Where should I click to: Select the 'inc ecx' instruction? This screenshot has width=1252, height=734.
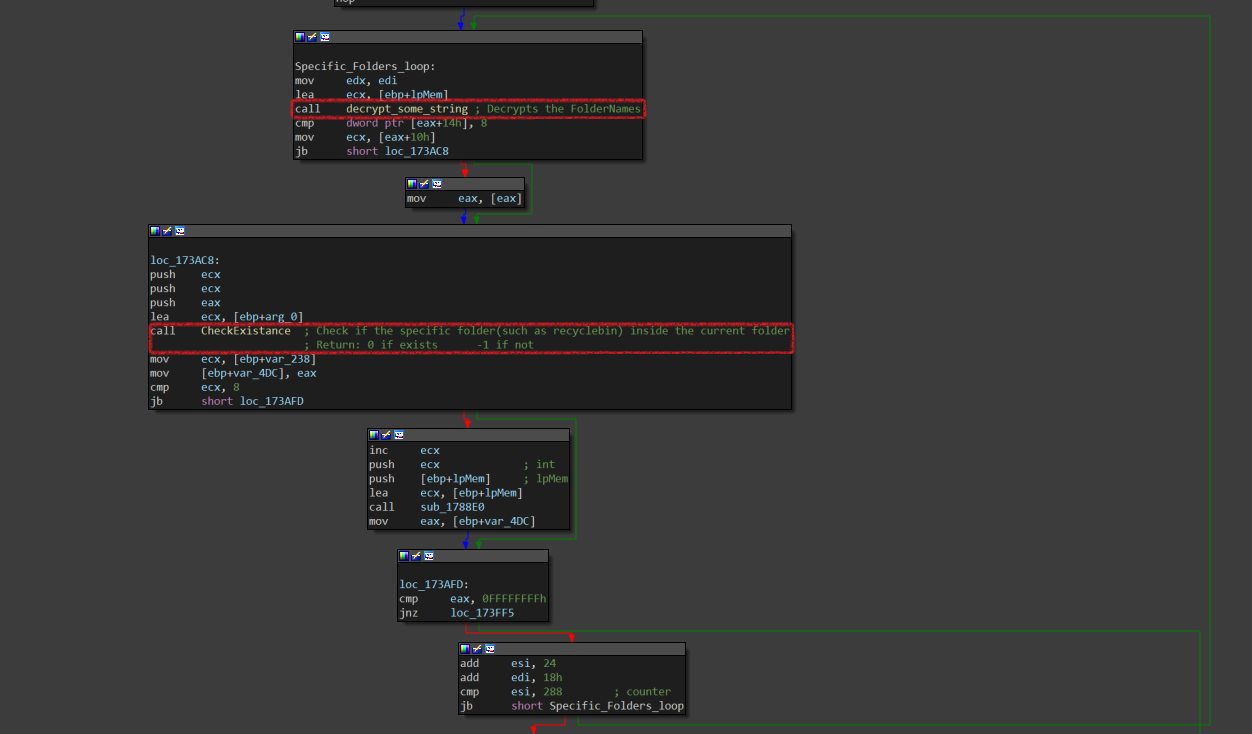(x=404, y=450)
